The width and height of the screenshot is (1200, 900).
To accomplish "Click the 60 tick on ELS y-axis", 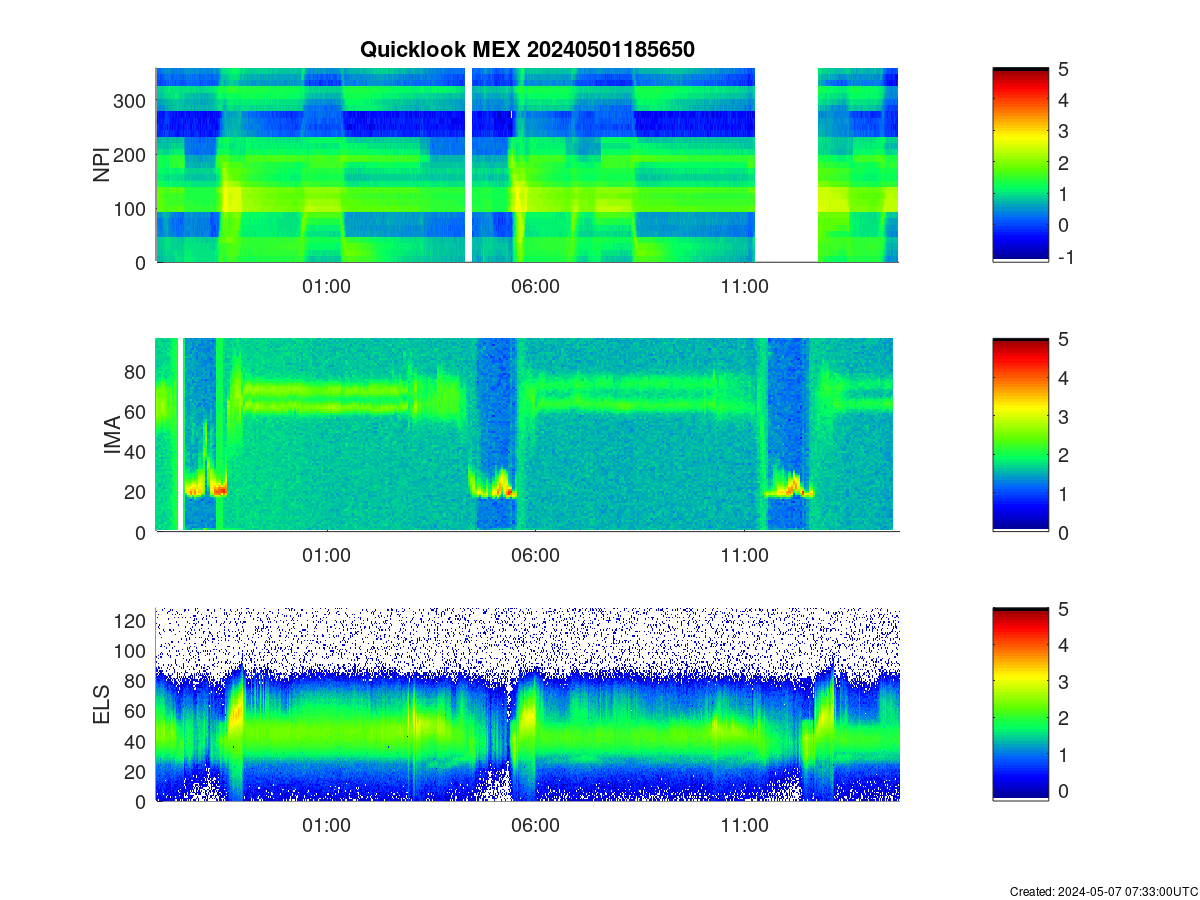I will (136, 711).
